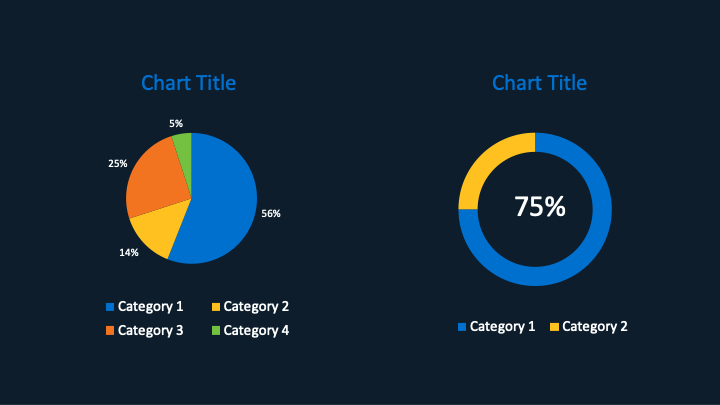Select the 5% data label

(176, 124)
